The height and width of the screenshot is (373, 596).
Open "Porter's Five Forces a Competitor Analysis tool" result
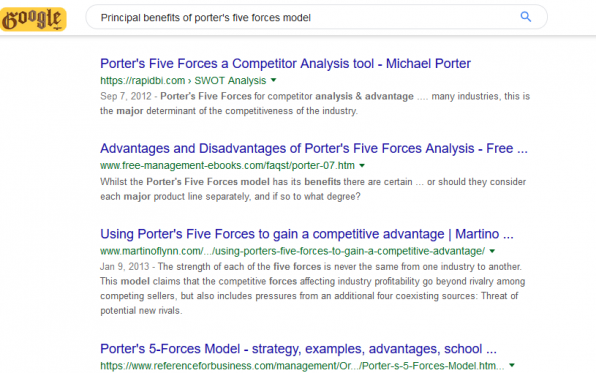tap(285, 63)
